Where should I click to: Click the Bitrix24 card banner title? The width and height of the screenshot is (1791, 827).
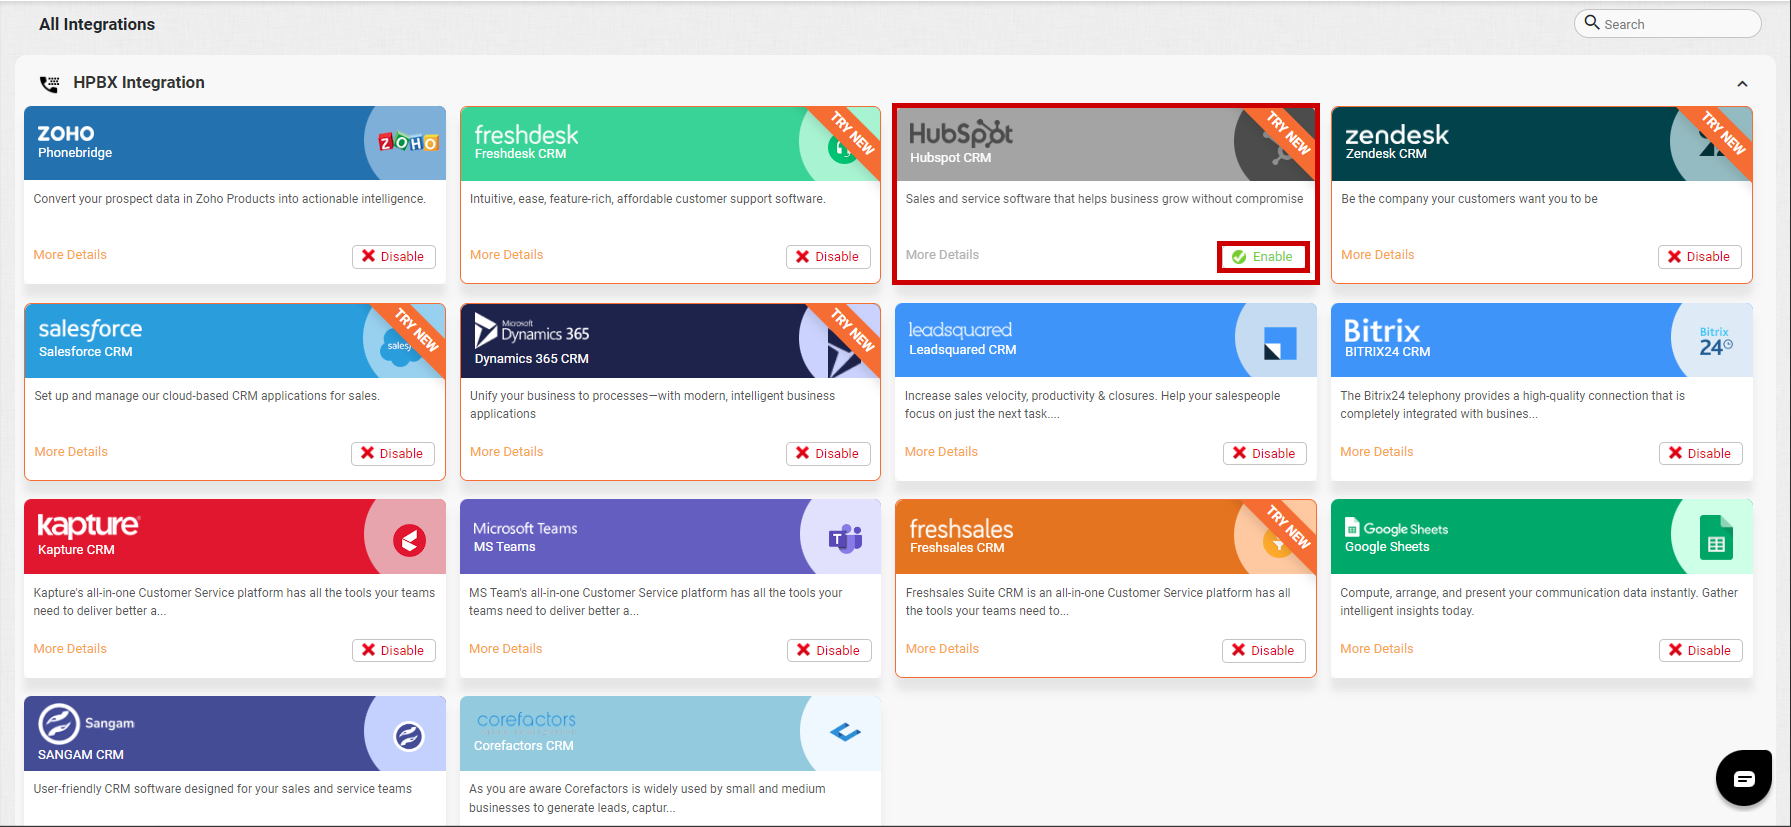1382,331
